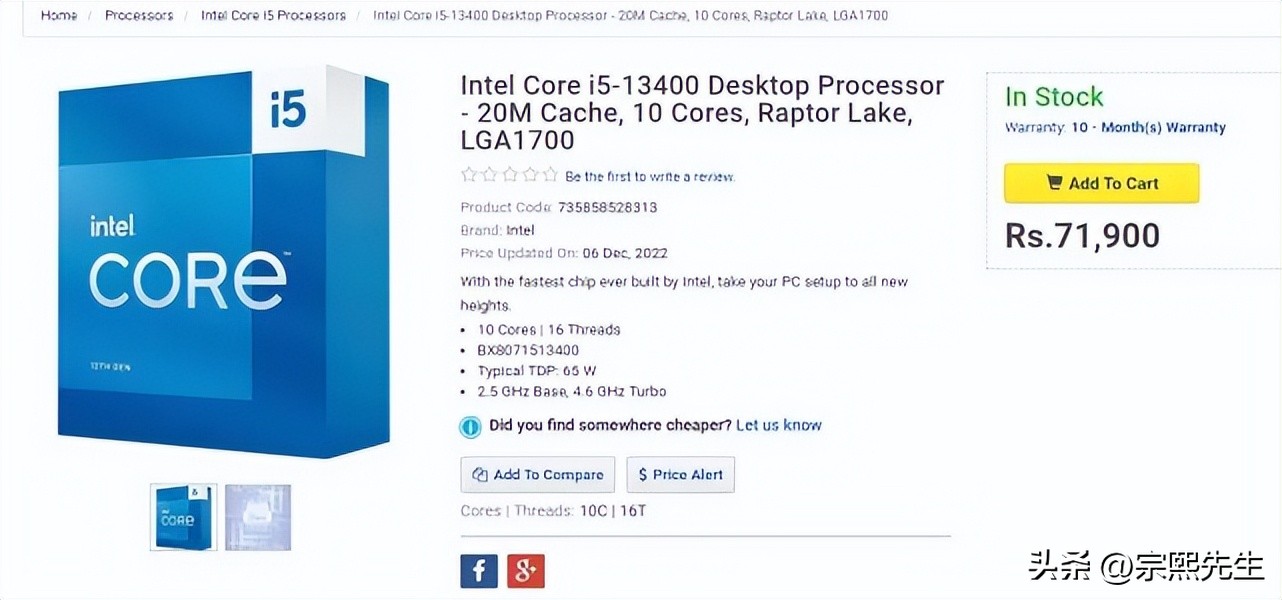Click the fifth review star
The width and height of the screenshot is (1282, 600).
(549, 175)
